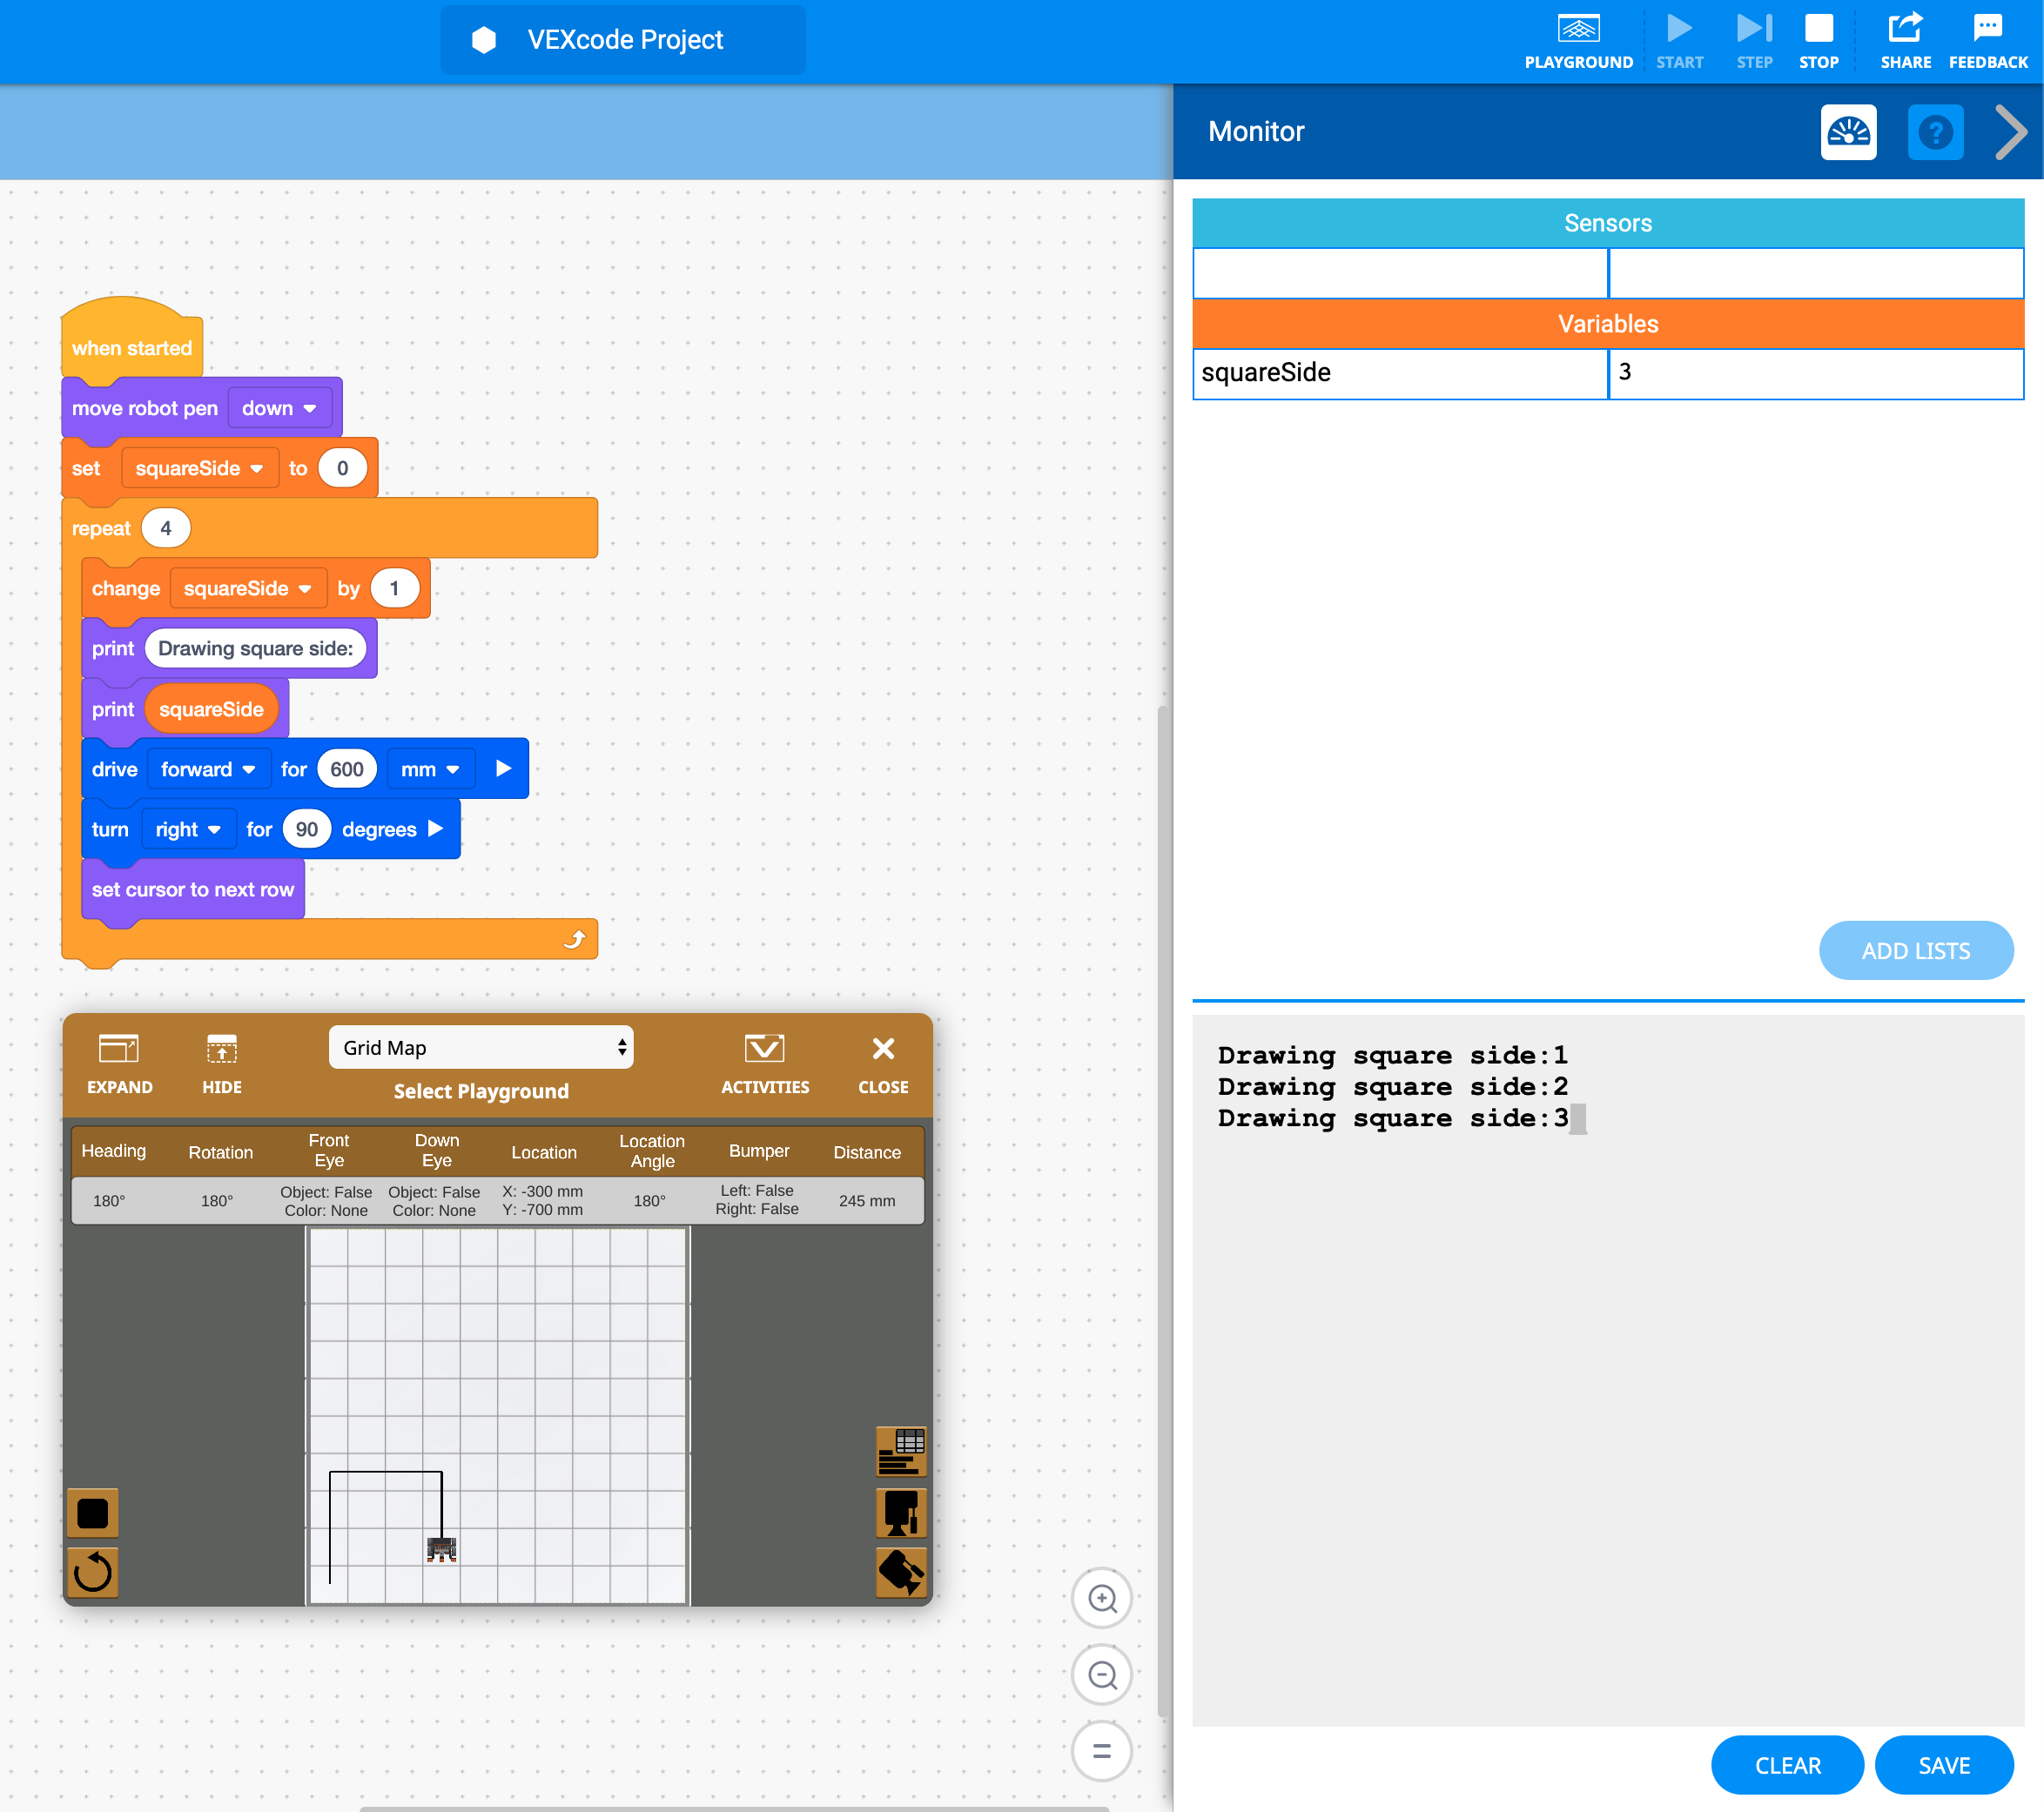Viewport: 2044px width, 1812px height.
Task: Change drive direction using the forward dropdown
Action: [x=208, y=769]
